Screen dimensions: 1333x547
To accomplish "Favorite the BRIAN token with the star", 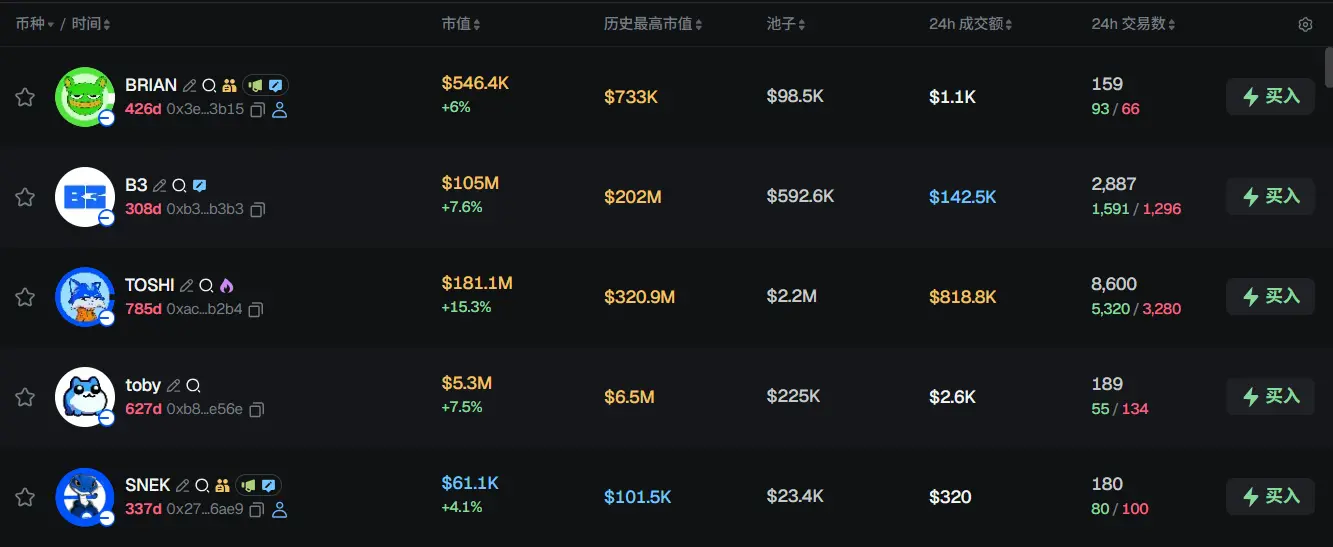I will [x=25, y=97].
